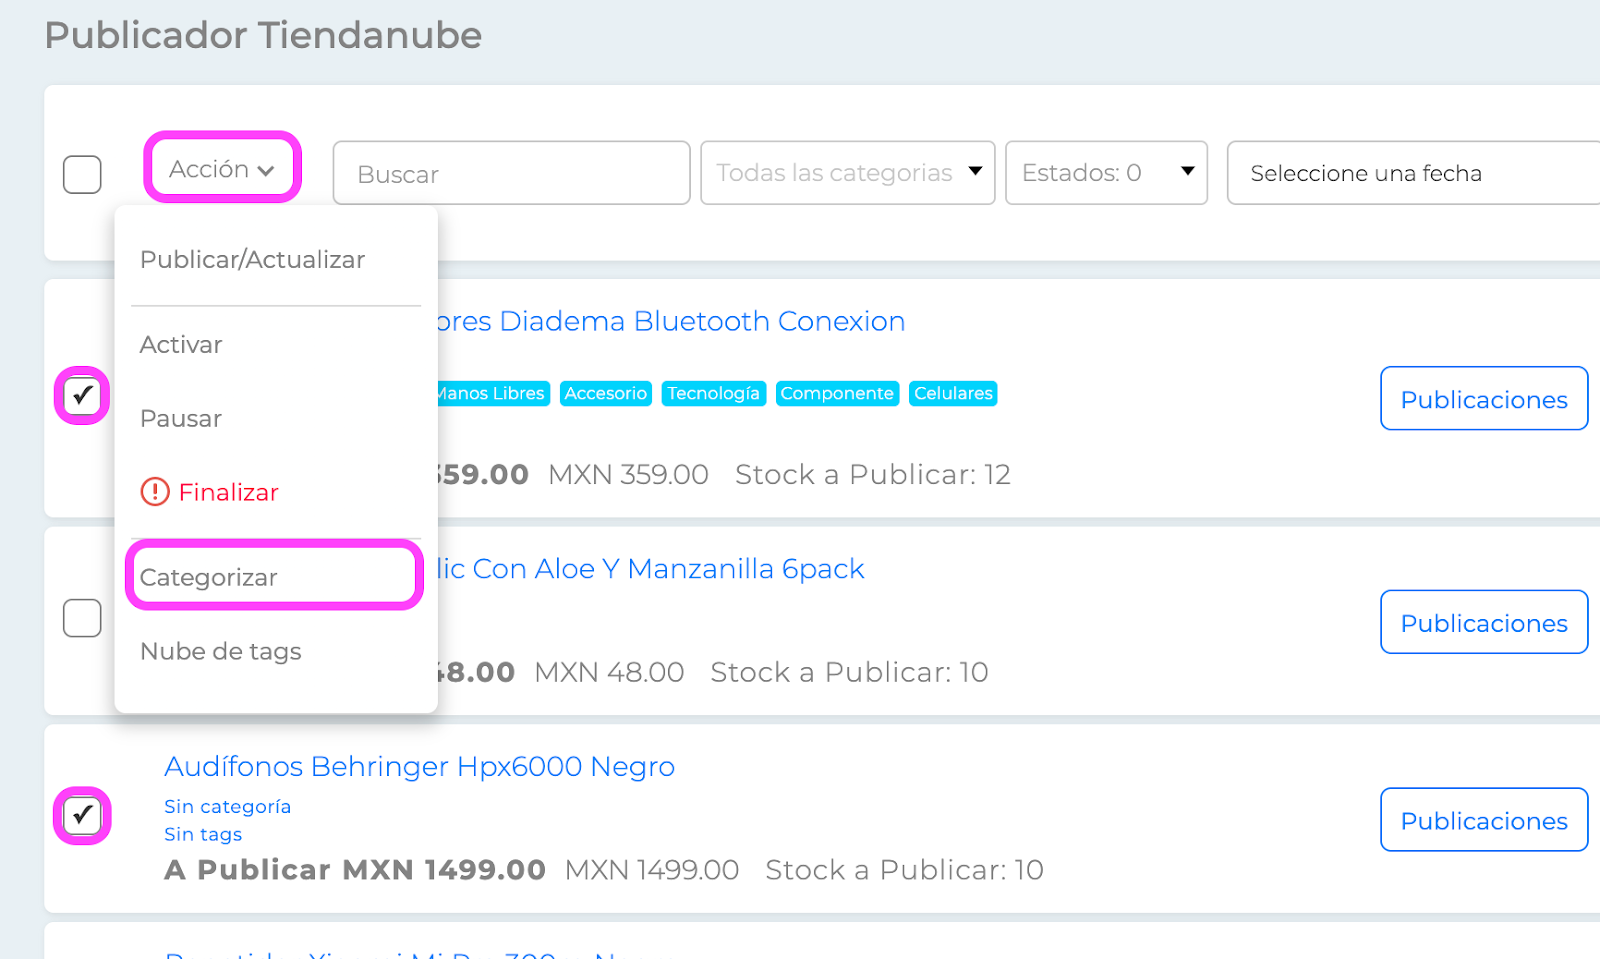Choose Publicar/Actualizar from the Acción menu
This screenshot has height=959, width=1600.
click(x=252, y=260)
